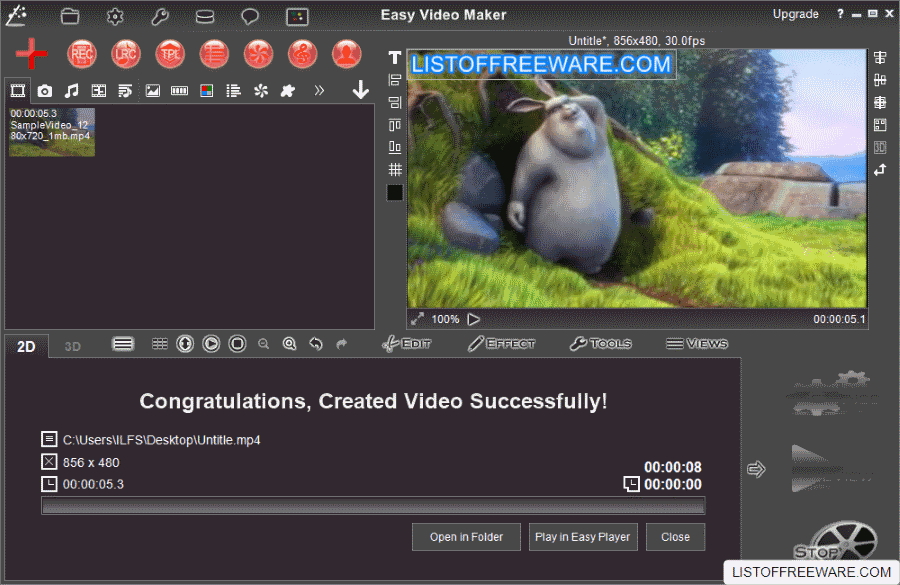Play the preview video
The image size is (900, 585).
[474, 319]
